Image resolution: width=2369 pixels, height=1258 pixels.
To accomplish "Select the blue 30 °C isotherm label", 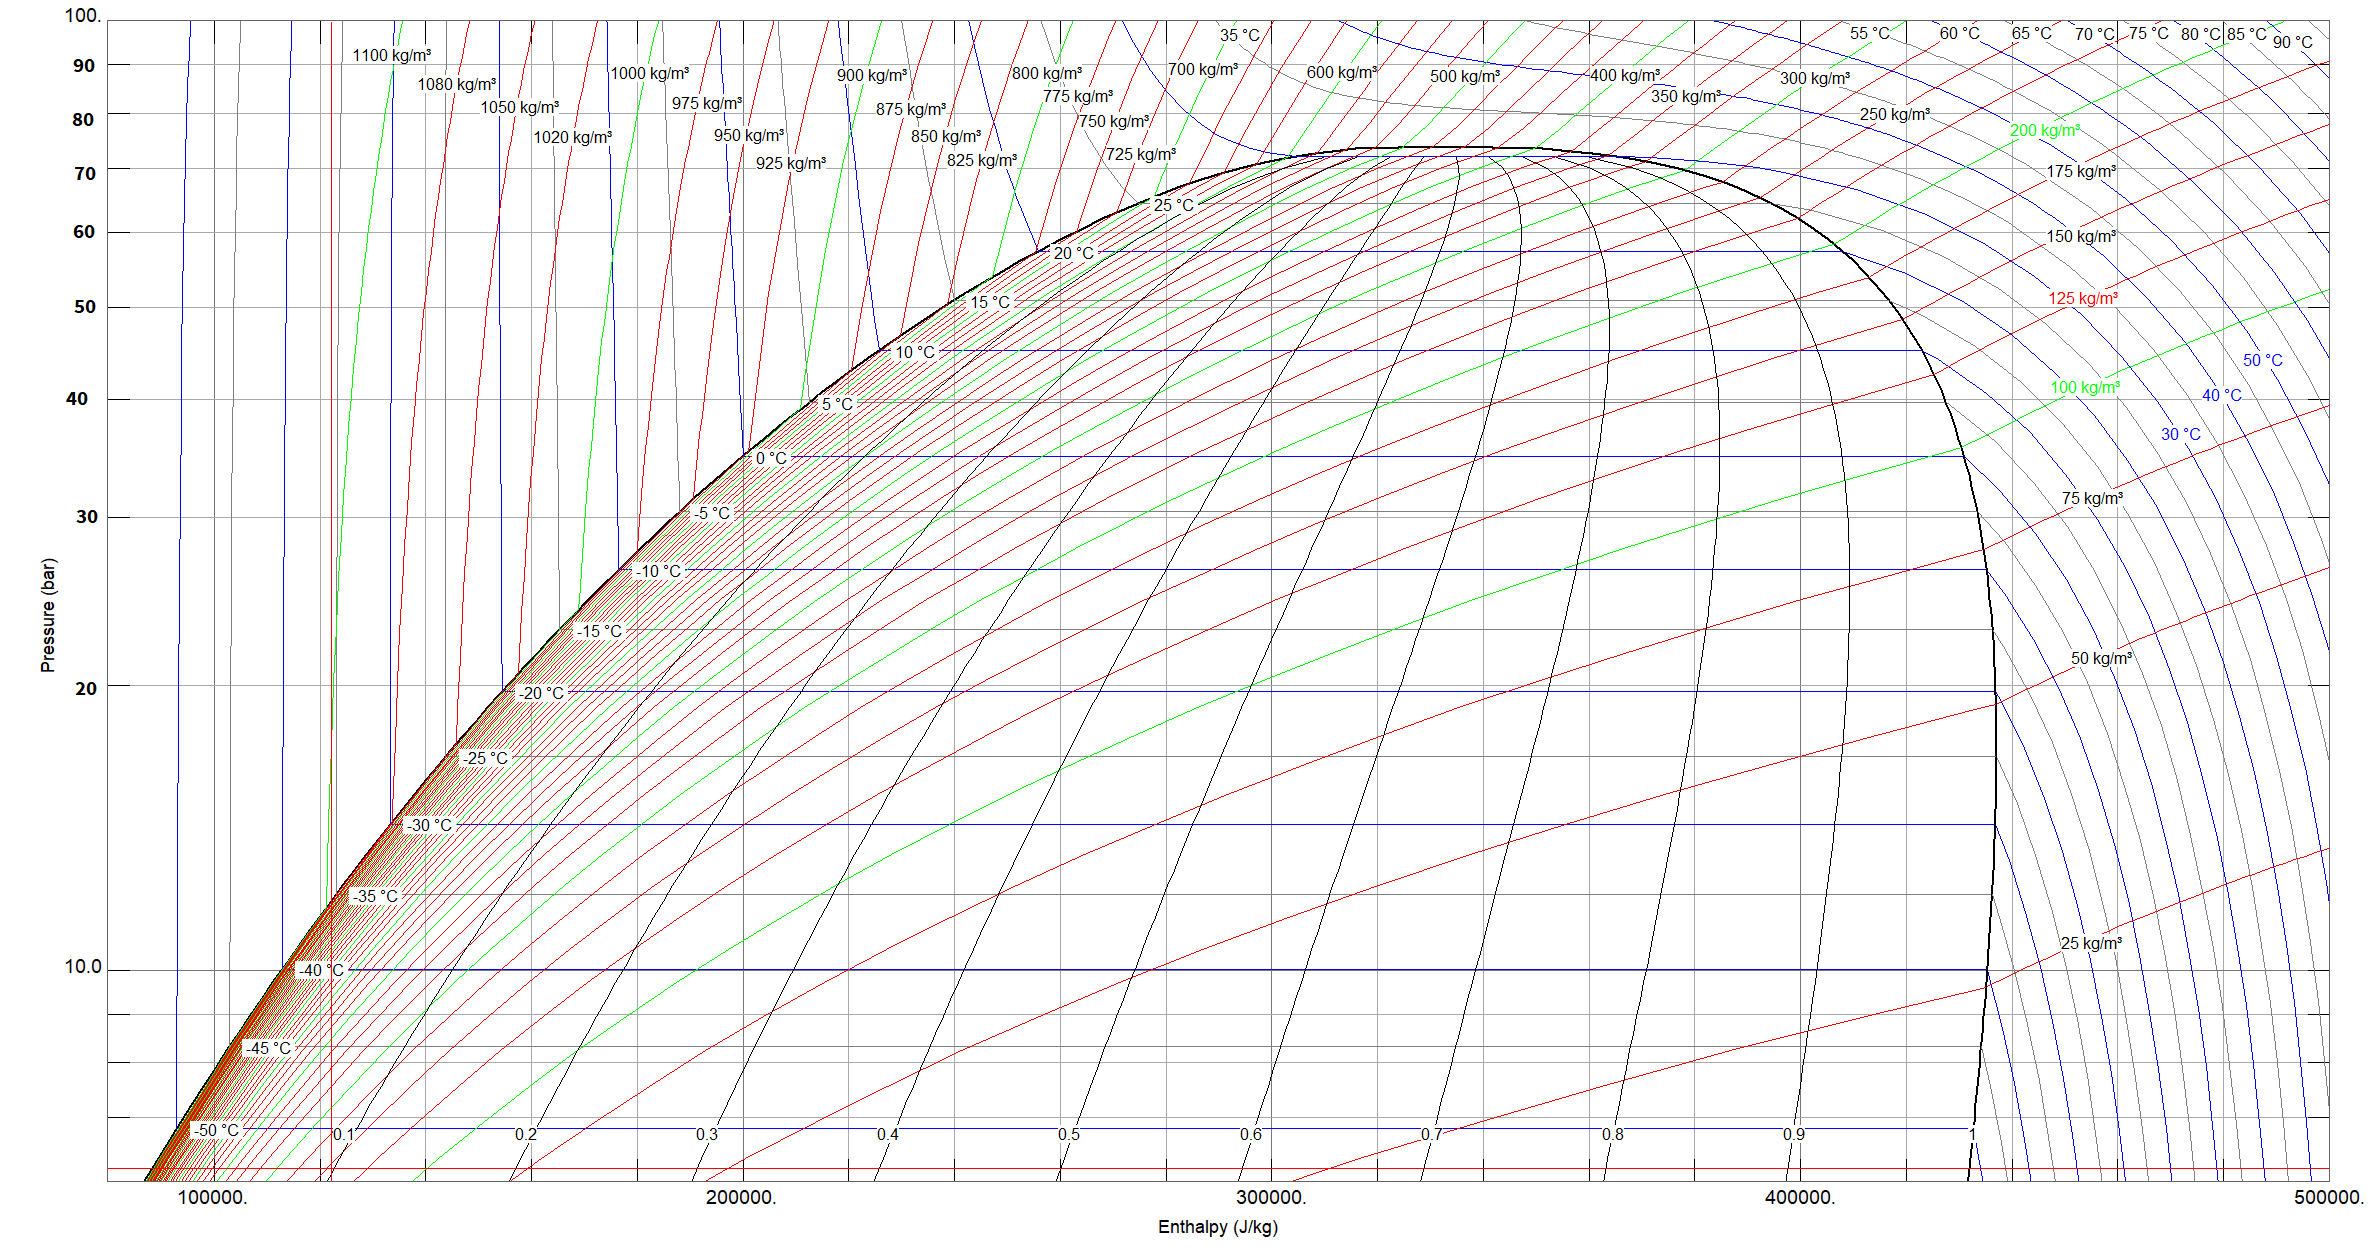I will tap(2180, 434).
